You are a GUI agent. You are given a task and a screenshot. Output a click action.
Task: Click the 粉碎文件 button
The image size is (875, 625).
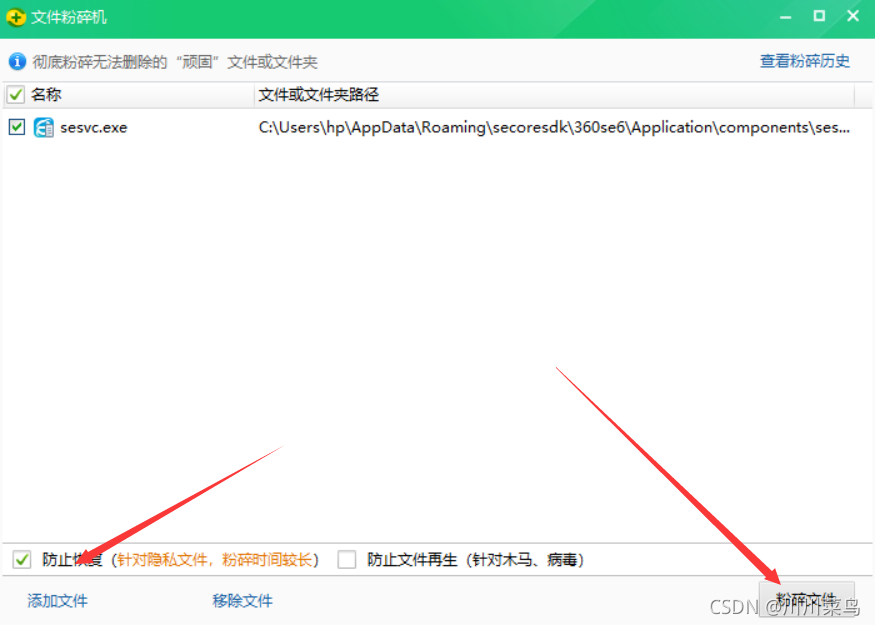[x=807, y=600]
